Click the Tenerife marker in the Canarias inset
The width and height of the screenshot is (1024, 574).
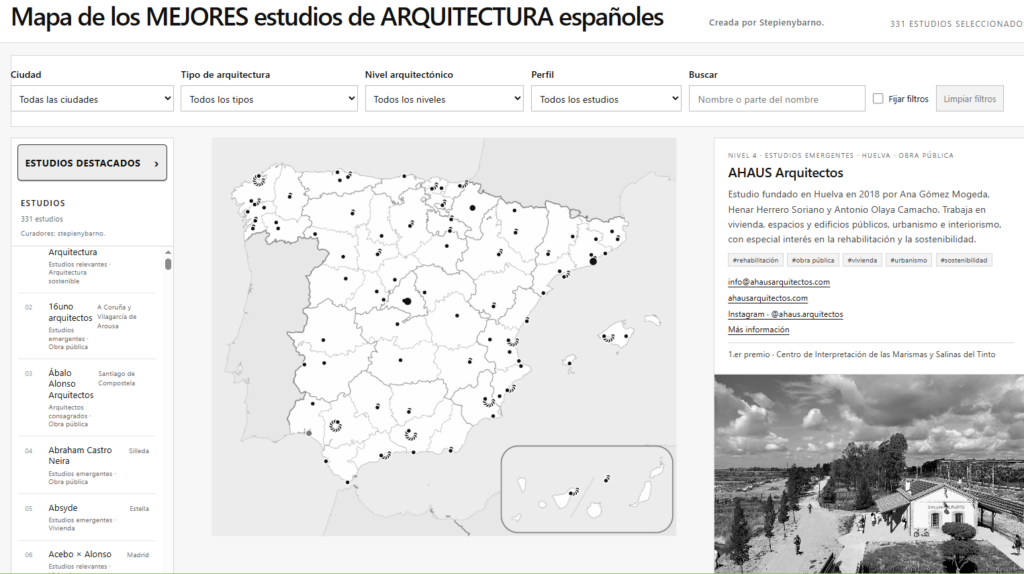(574, 492)
